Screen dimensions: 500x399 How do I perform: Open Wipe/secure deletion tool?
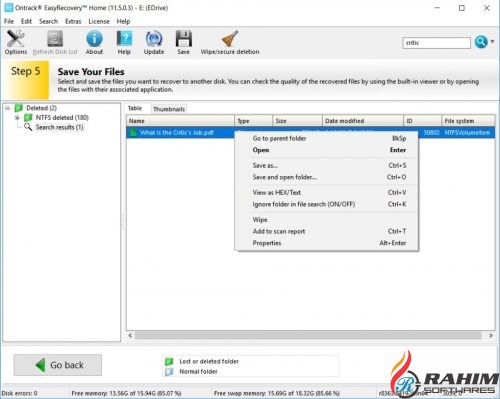point(230,42)
